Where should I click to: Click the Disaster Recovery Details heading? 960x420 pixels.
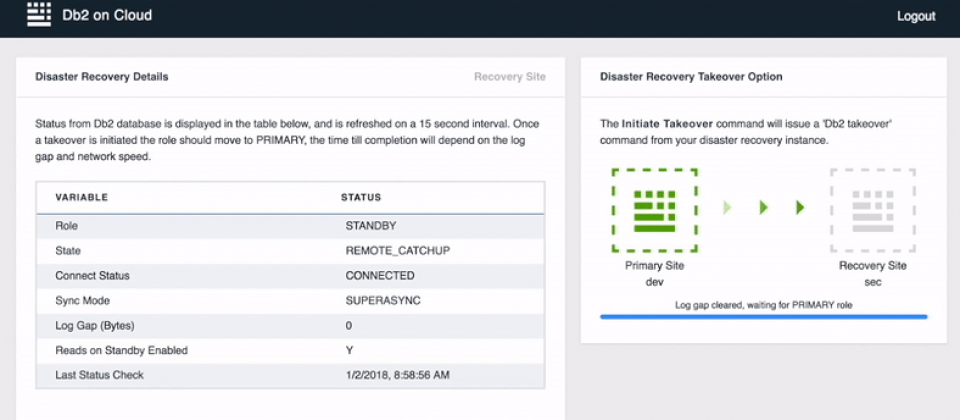101,77
